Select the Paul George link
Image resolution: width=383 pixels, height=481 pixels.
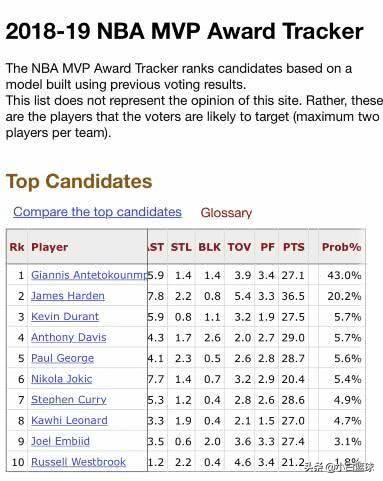62,358
